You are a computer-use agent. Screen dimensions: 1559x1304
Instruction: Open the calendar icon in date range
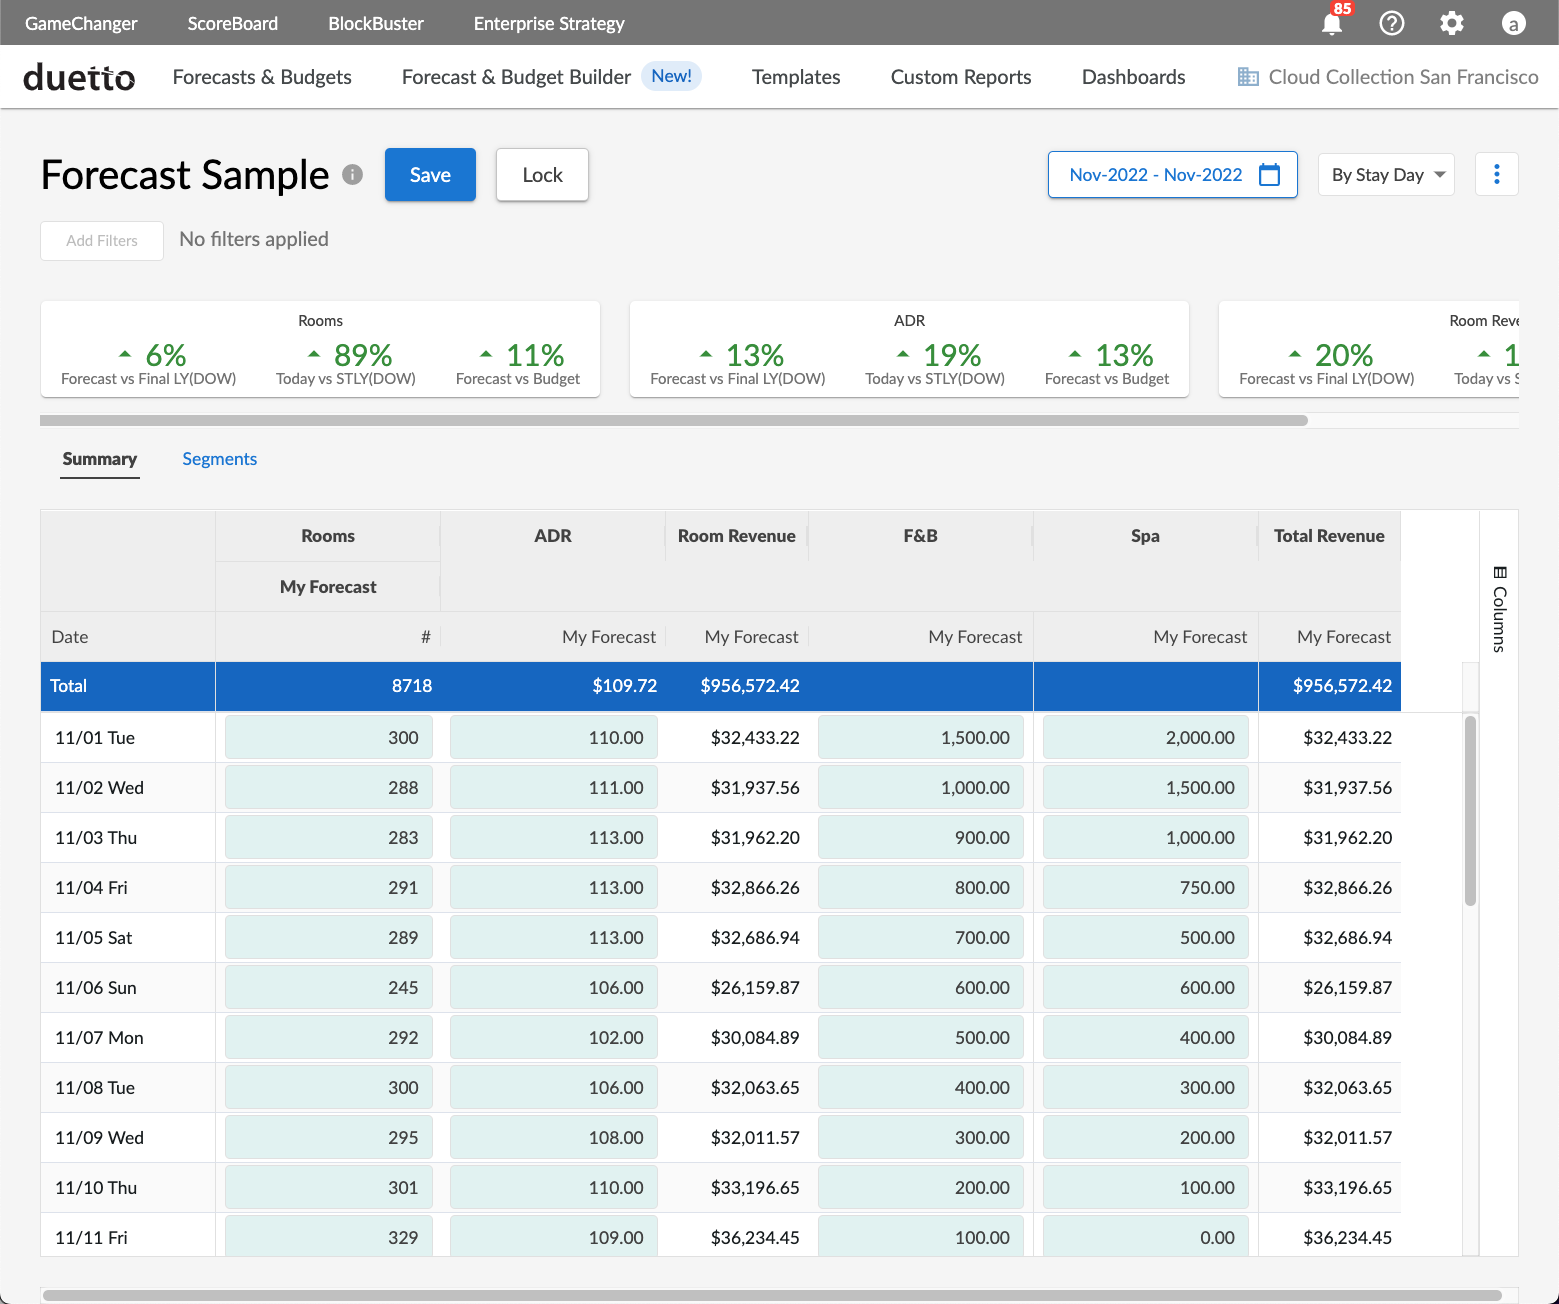click(1269, 175)
